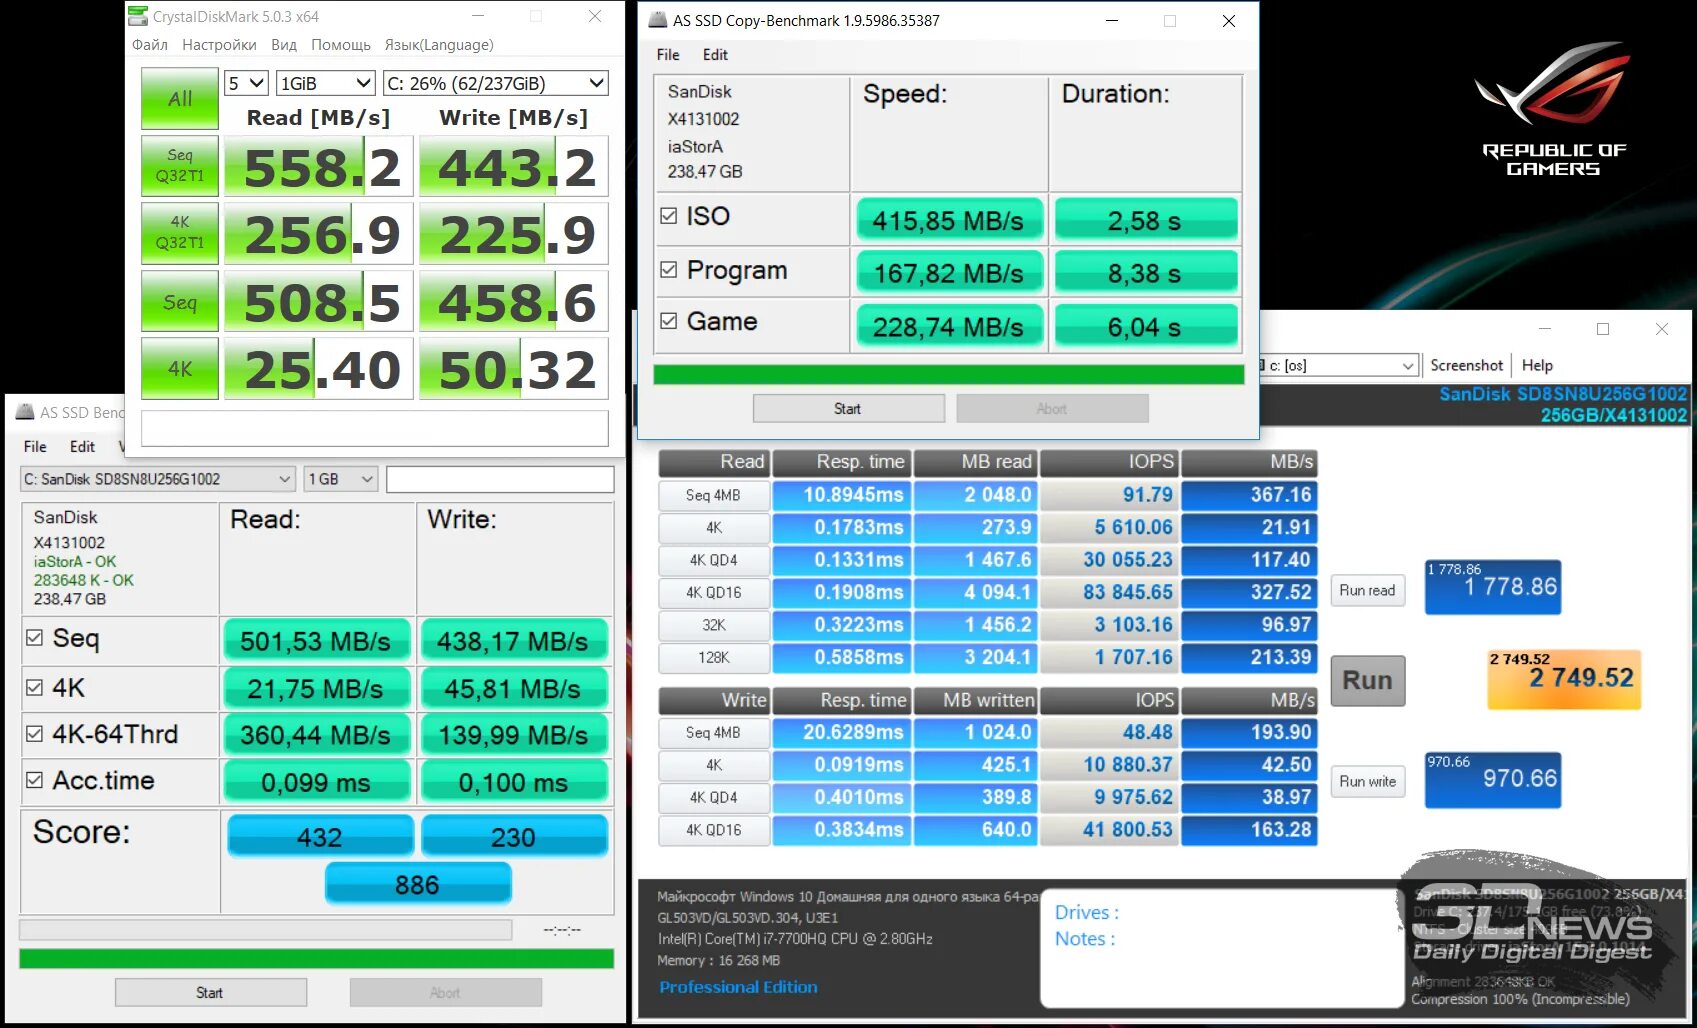
Task: Click the Run read button
Action: (x=1367, y=590)
